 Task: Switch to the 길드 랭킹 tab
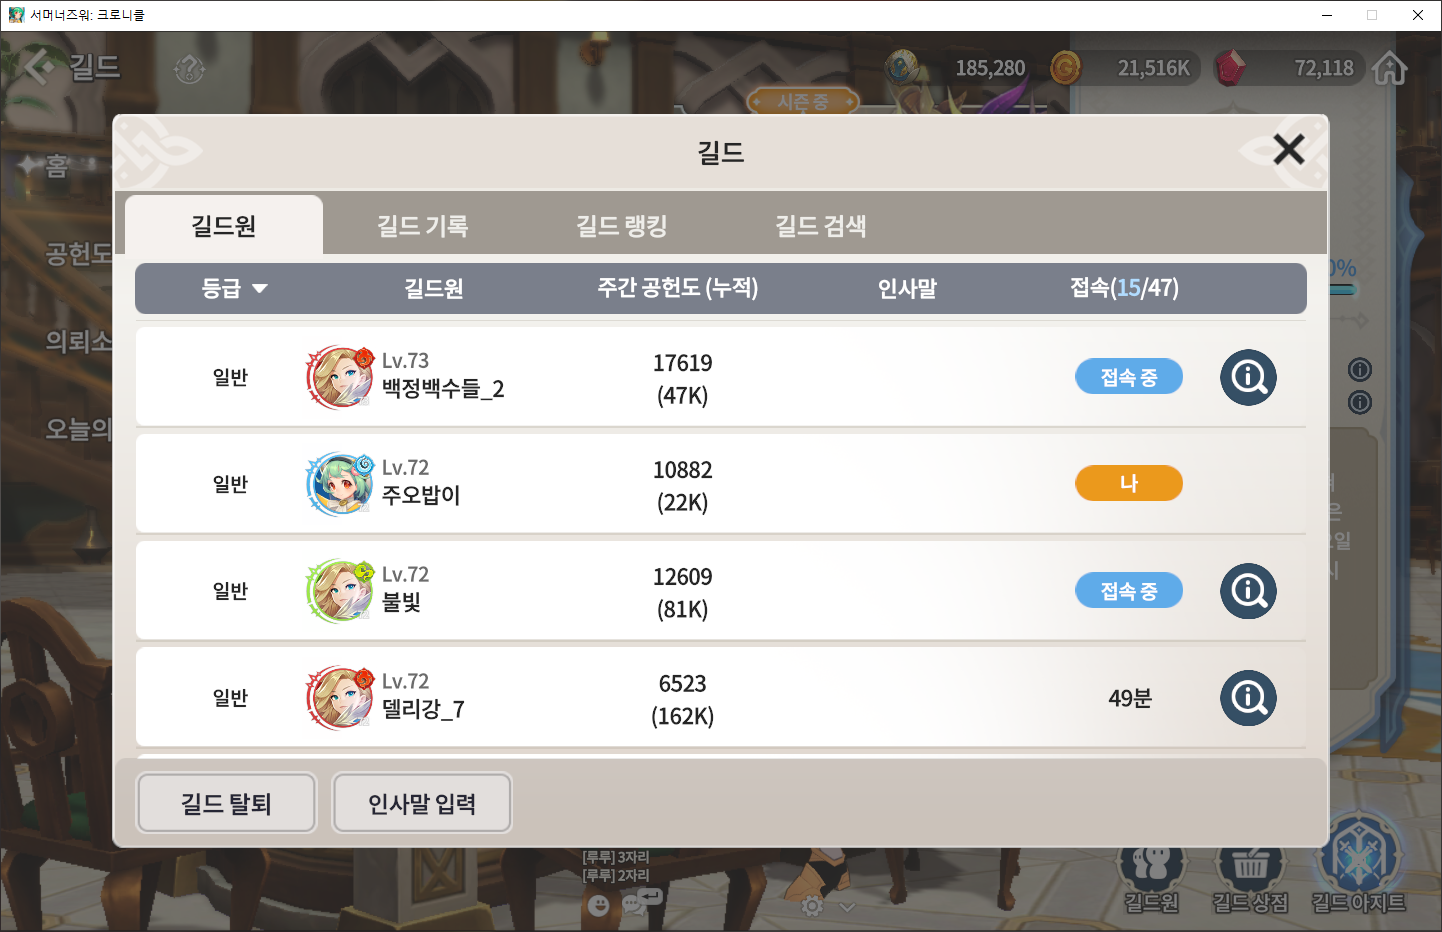coord(622,226)
